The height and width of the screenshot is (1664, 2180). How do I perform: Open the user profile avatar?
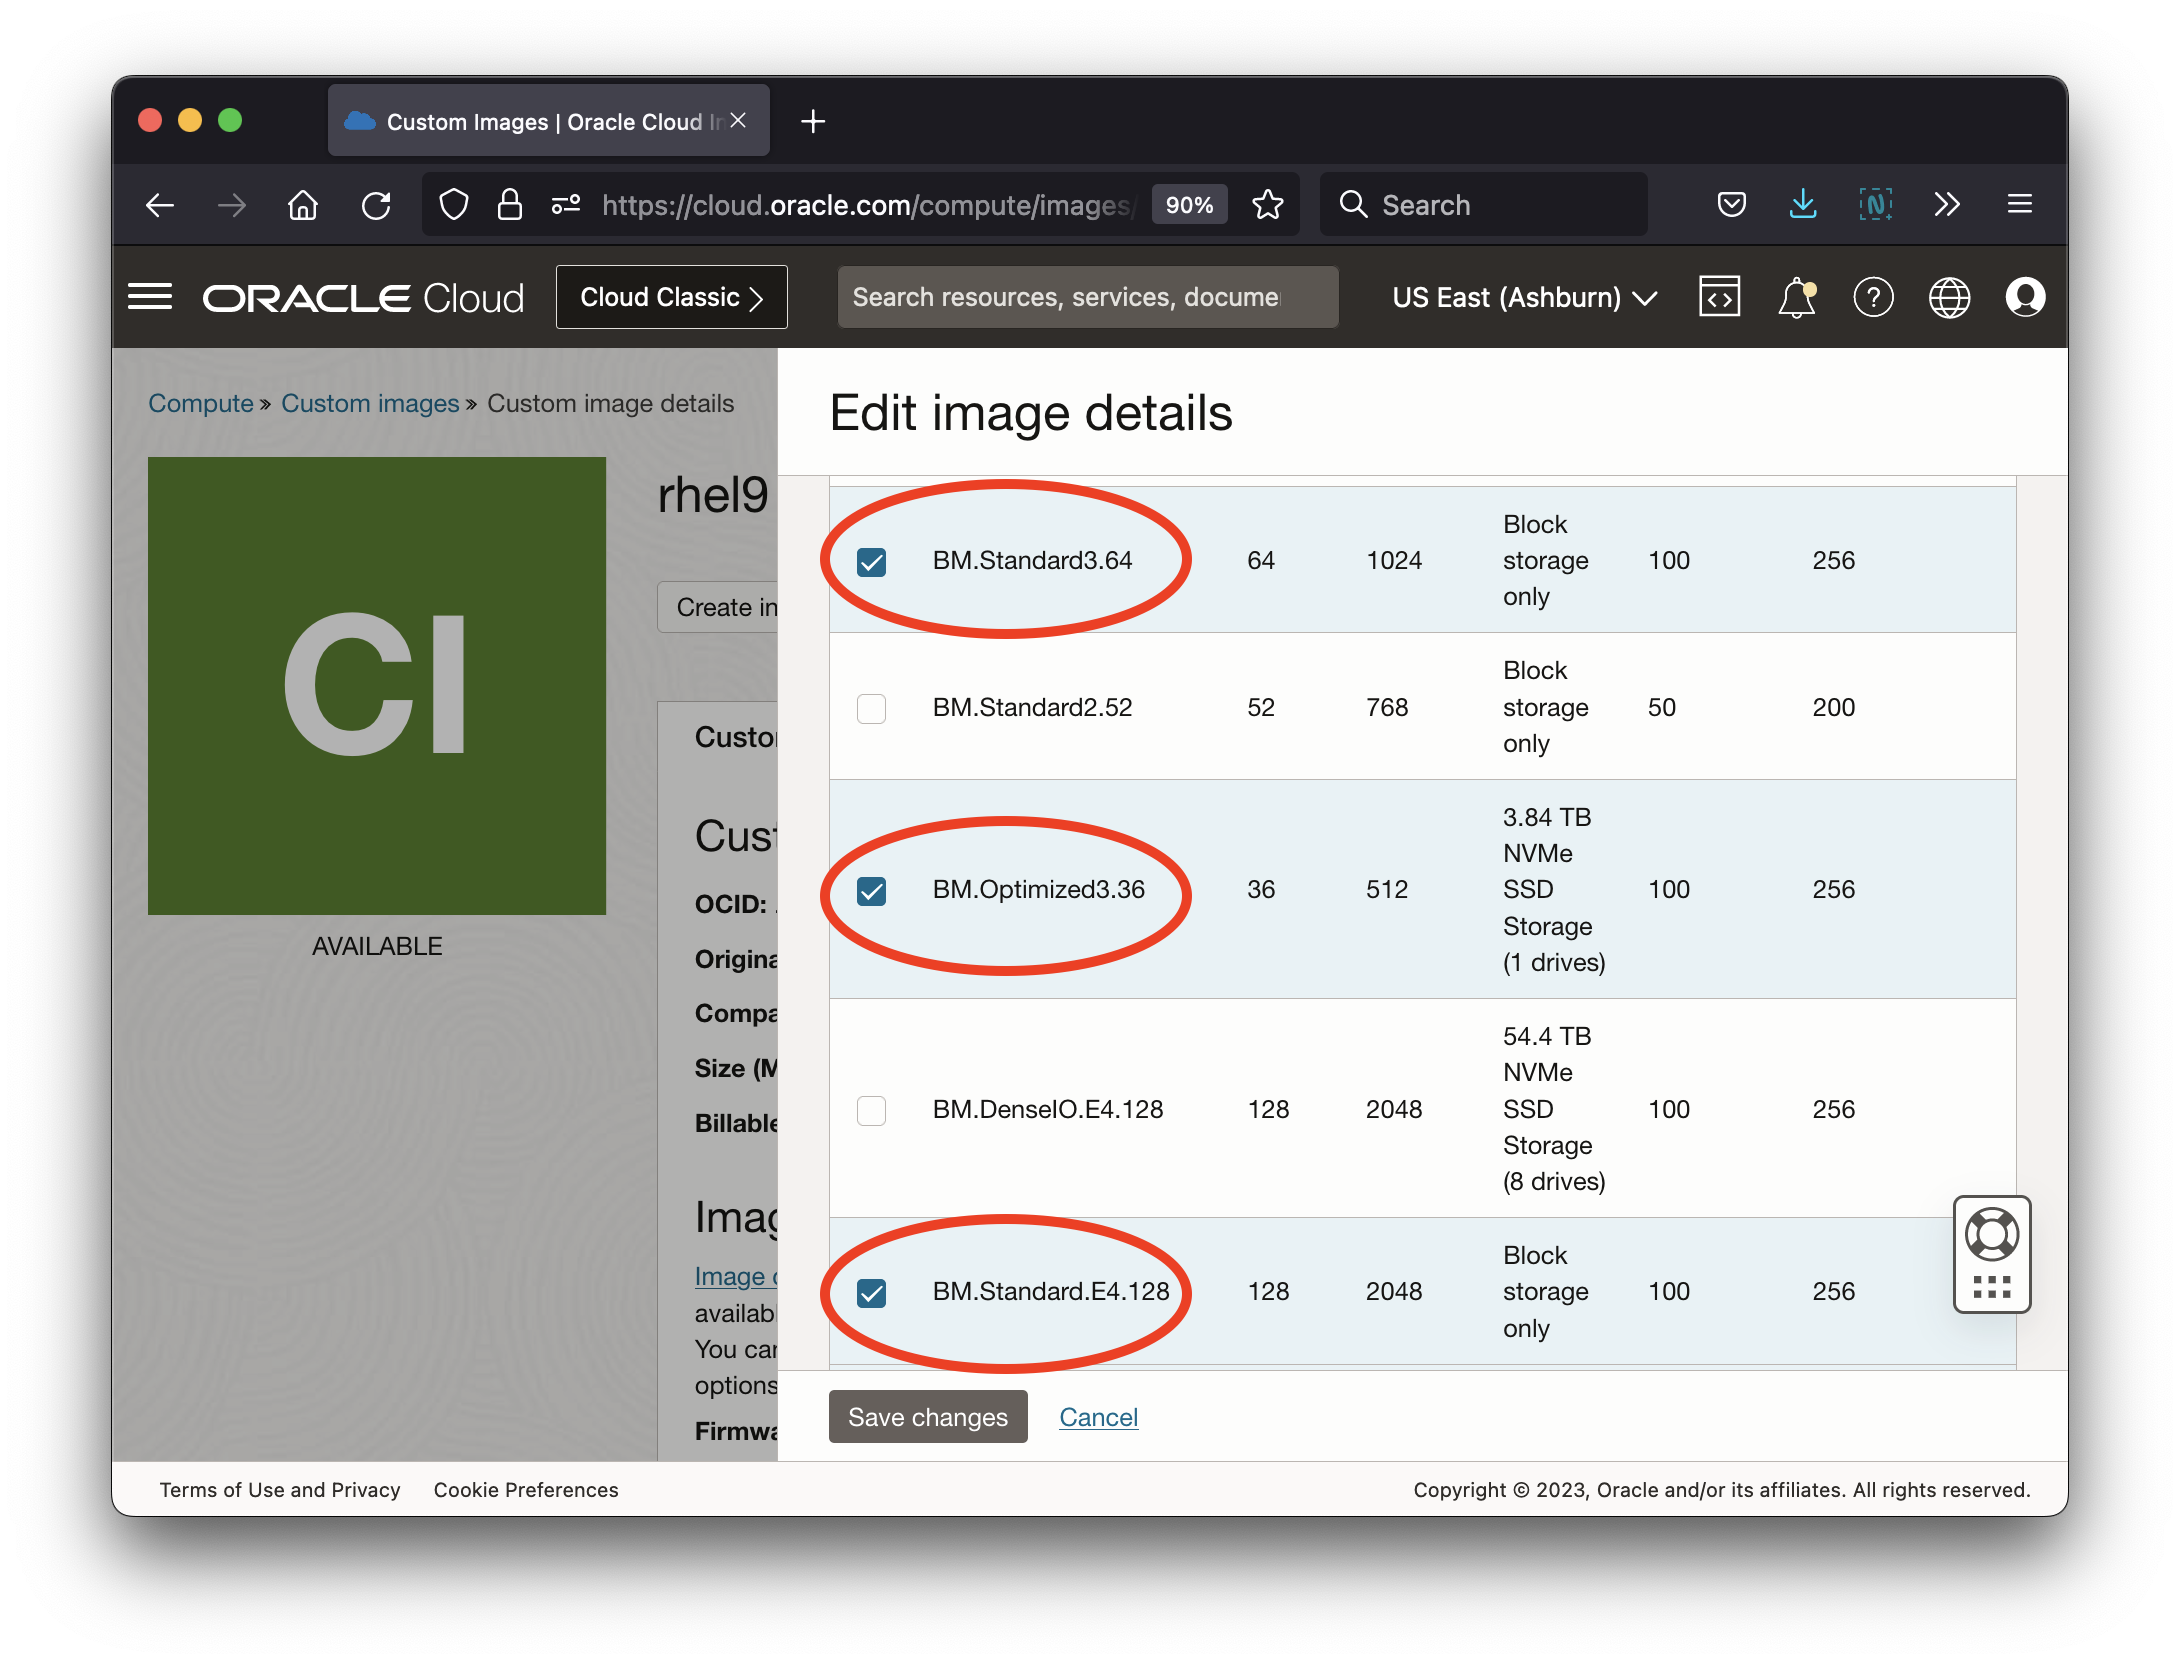[2026, 296]
